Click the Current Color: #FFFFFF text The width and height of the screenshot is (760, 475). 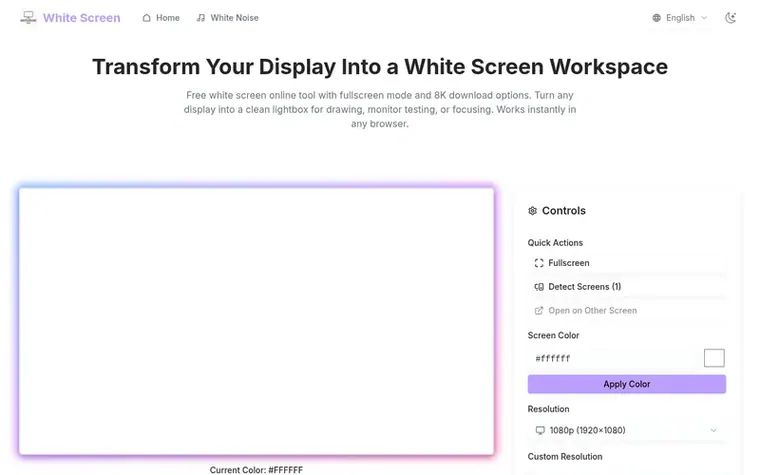click(x=256, y=470)
